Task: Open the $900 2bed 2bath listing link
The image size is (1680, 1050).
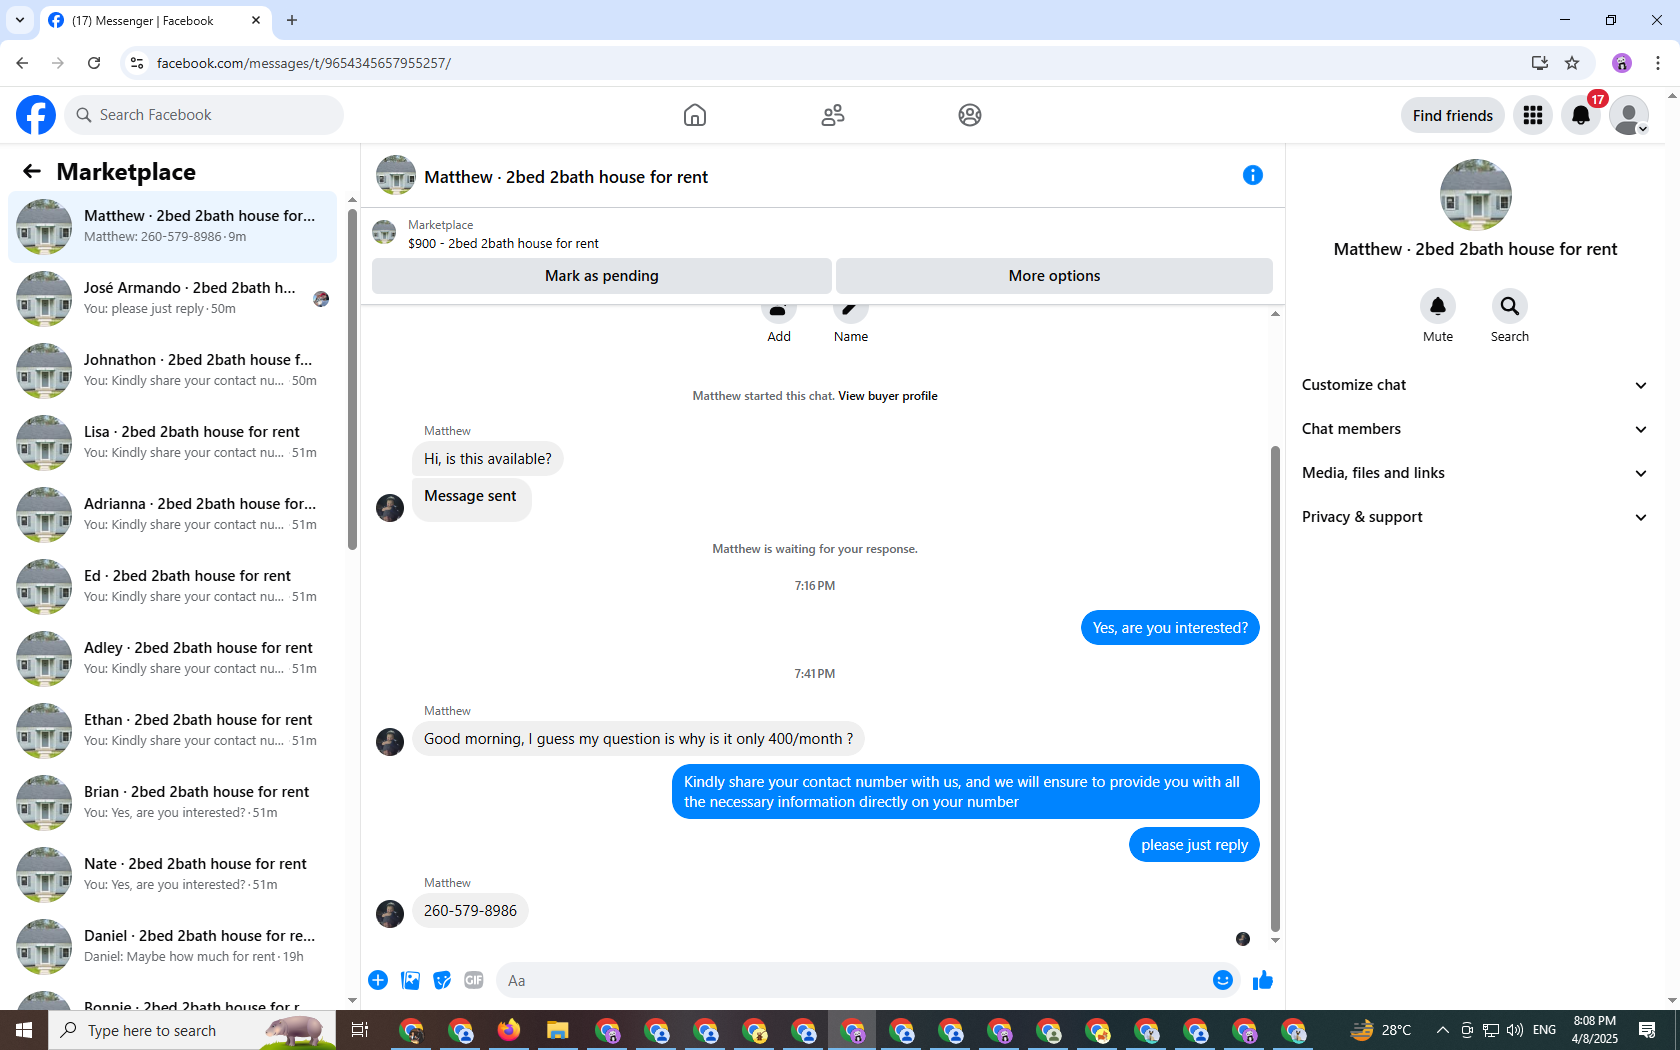Action: coord(503,243)
